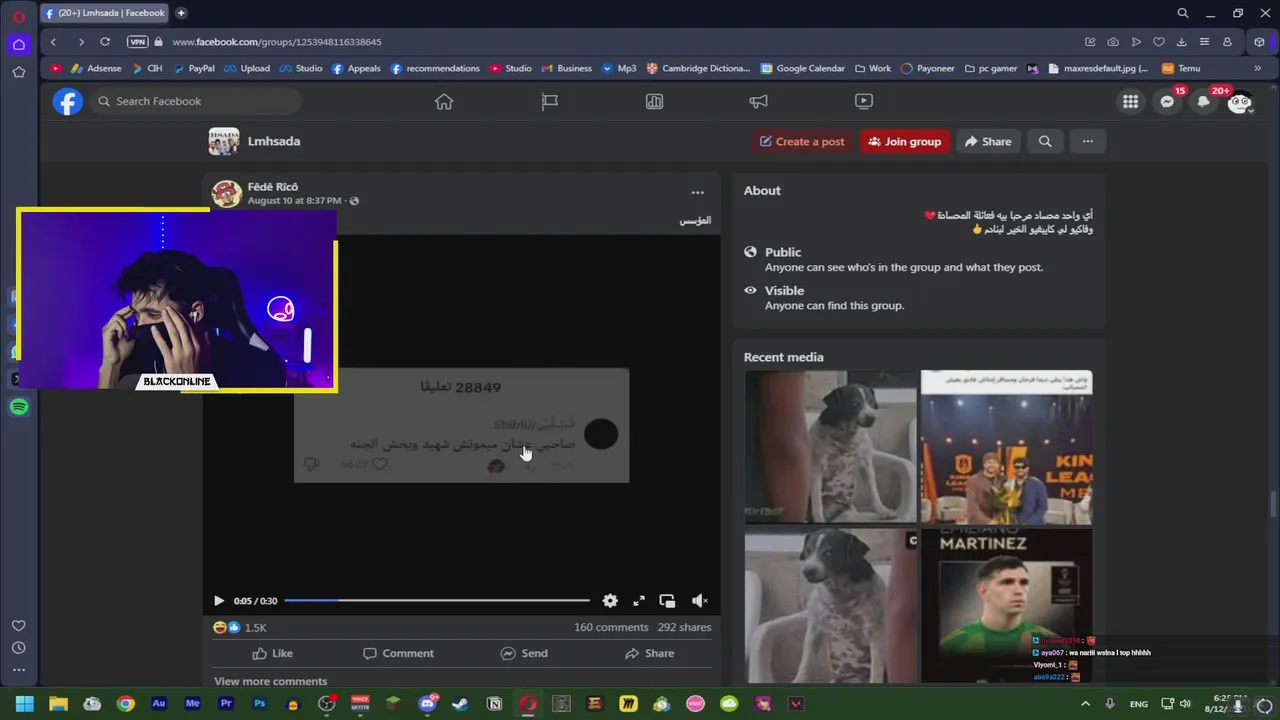The image size is (1280, 720).
Task: Open Opera player arrow icon in address bar
Action: point(1136,42)
